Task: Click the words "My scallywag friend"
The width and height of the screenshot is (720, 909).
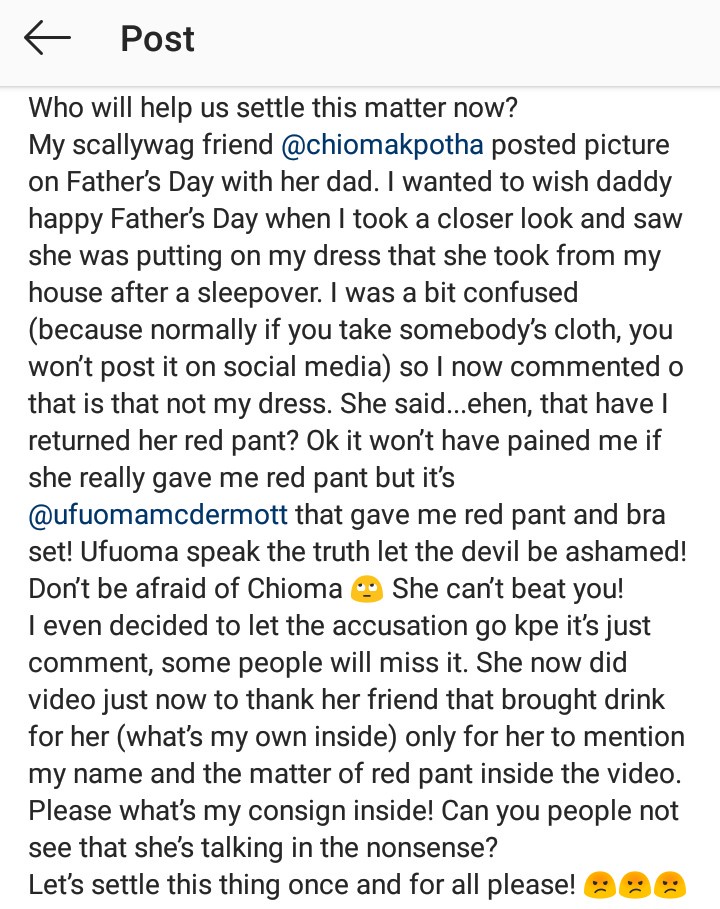Action: [150, 145]
